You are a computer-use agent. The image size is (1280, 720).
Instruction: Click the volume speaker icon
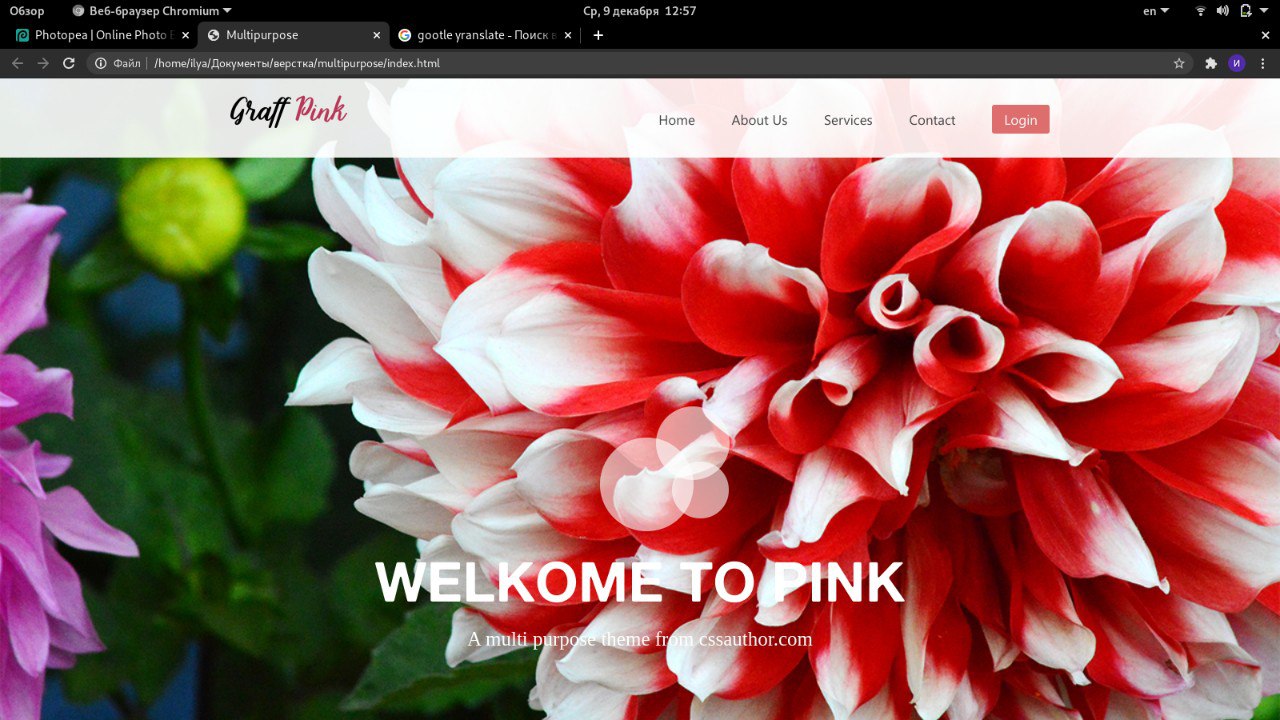[1222, 11]
